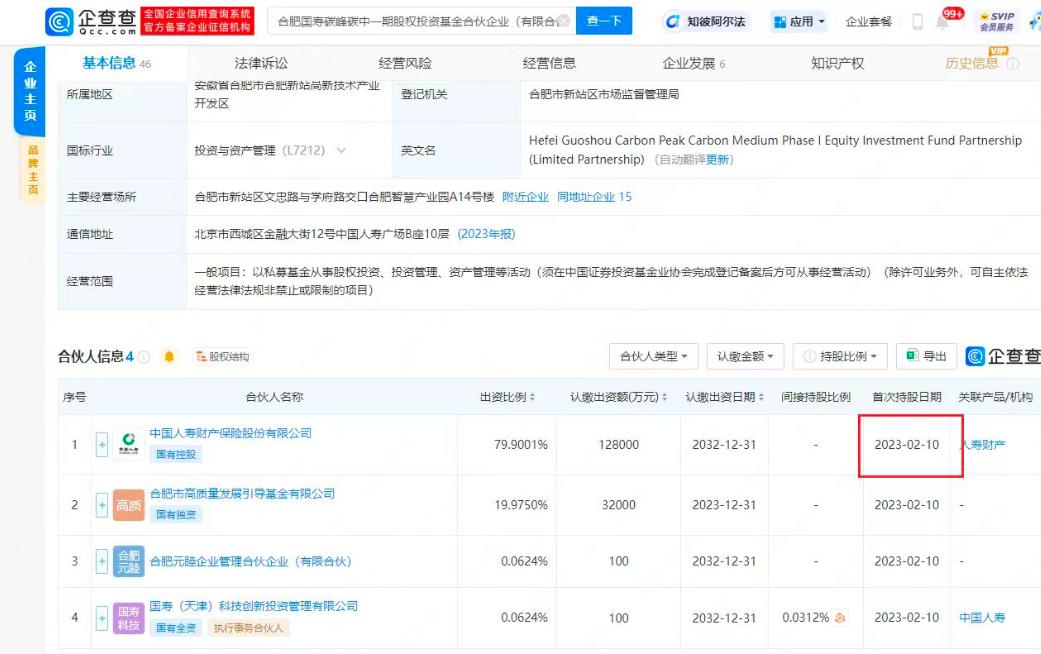Image resolution: width=1041 pixels, height=654 pixels.
Task: Expand the row for 国寿（天津）科技创新投资管理有限公司
Action: coord(101,618)
